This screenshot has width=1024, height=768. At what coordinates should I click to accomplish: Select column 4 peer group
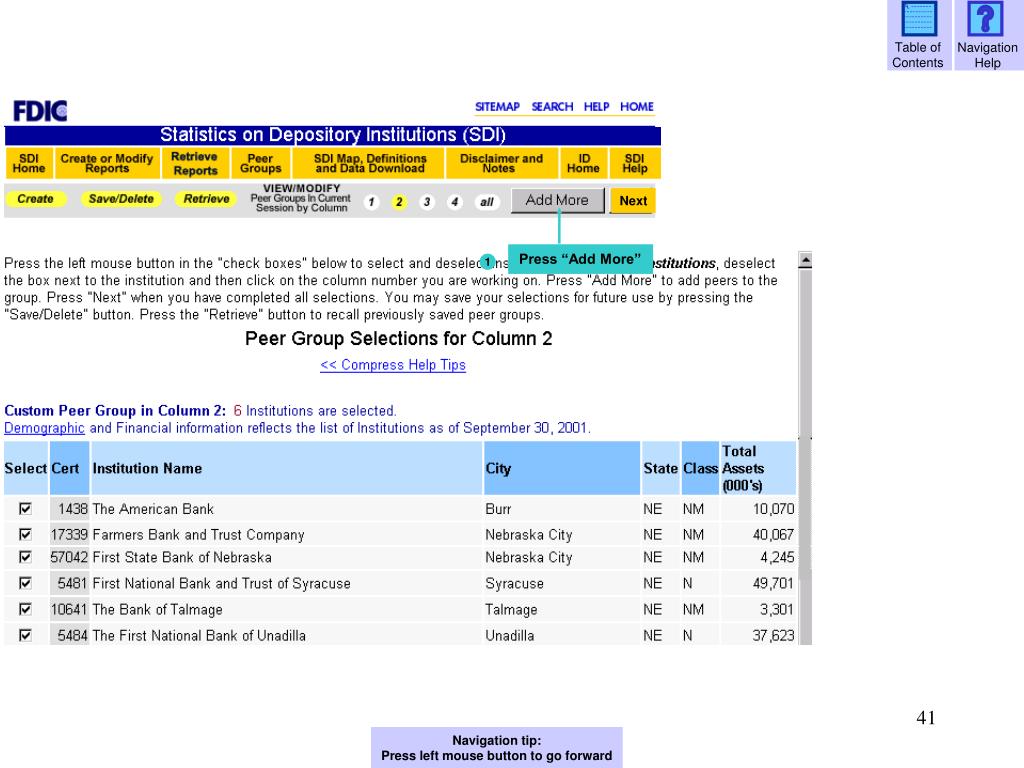pos(455,202)
